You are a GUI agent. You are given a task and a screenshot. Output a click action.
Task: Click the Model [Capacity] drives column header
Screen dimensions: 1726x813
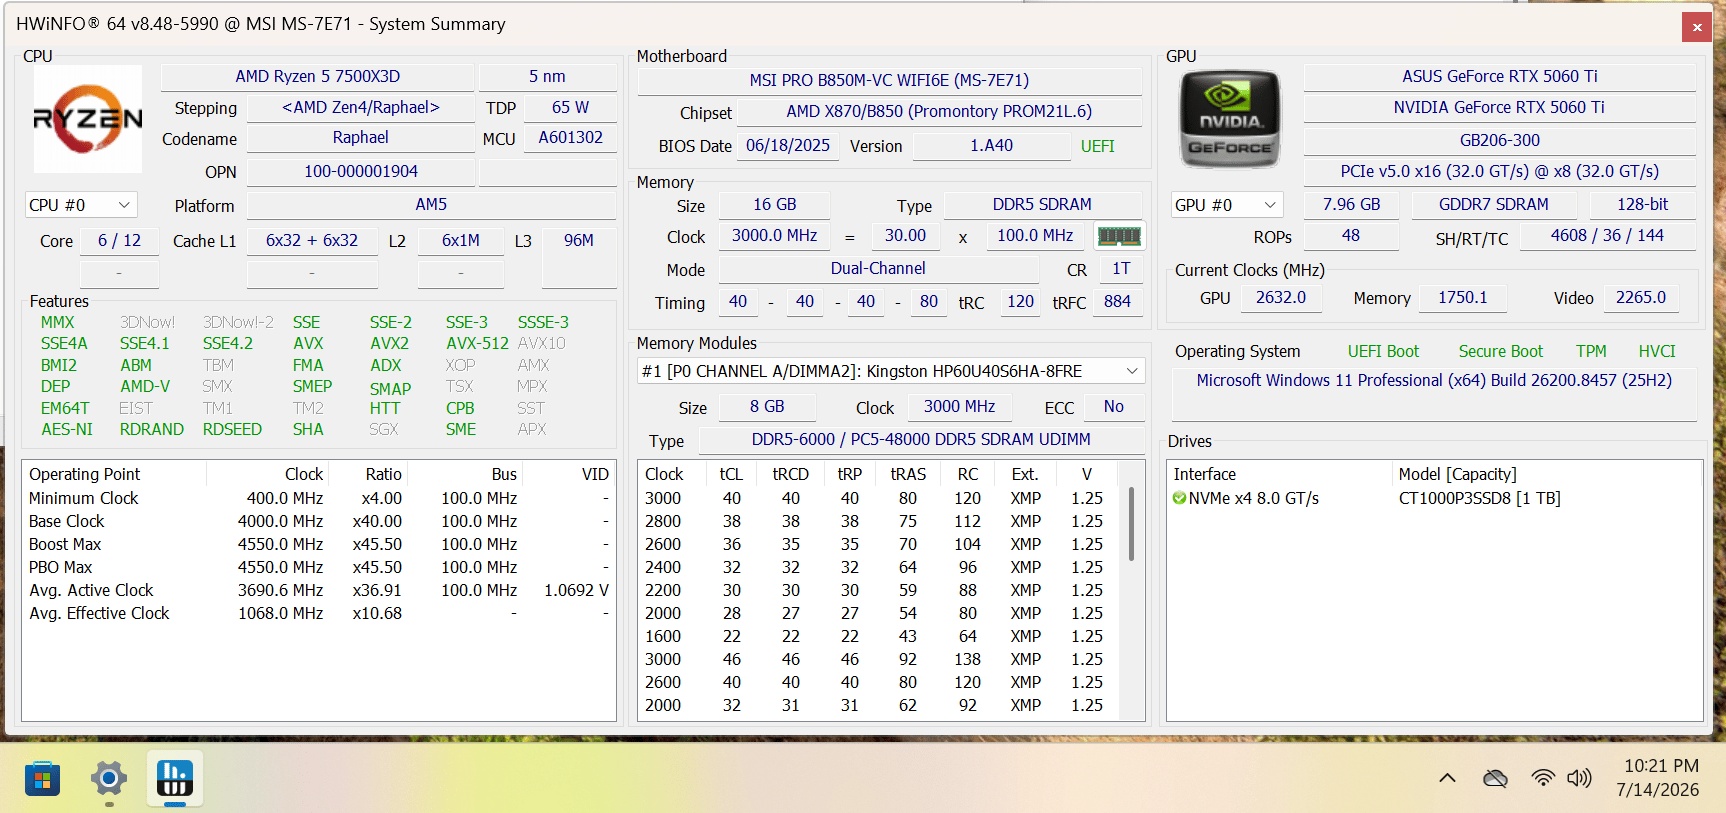pyautogui.click(x=1546, y=474)
